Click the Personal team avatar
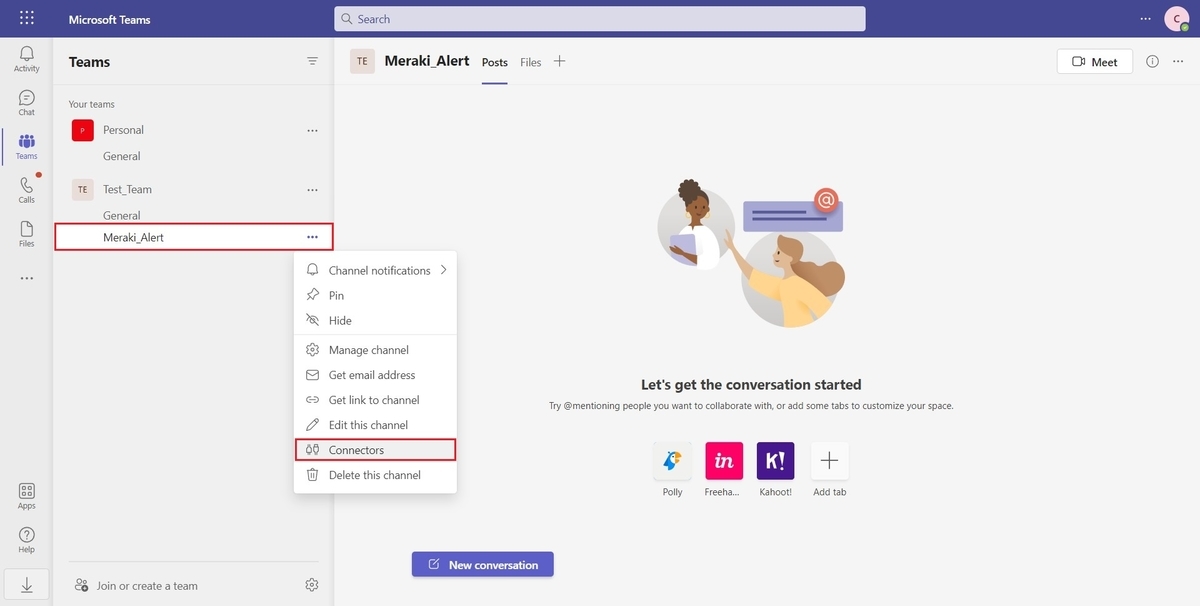This screenshot has height=606, width=1200. click(83, 130)
